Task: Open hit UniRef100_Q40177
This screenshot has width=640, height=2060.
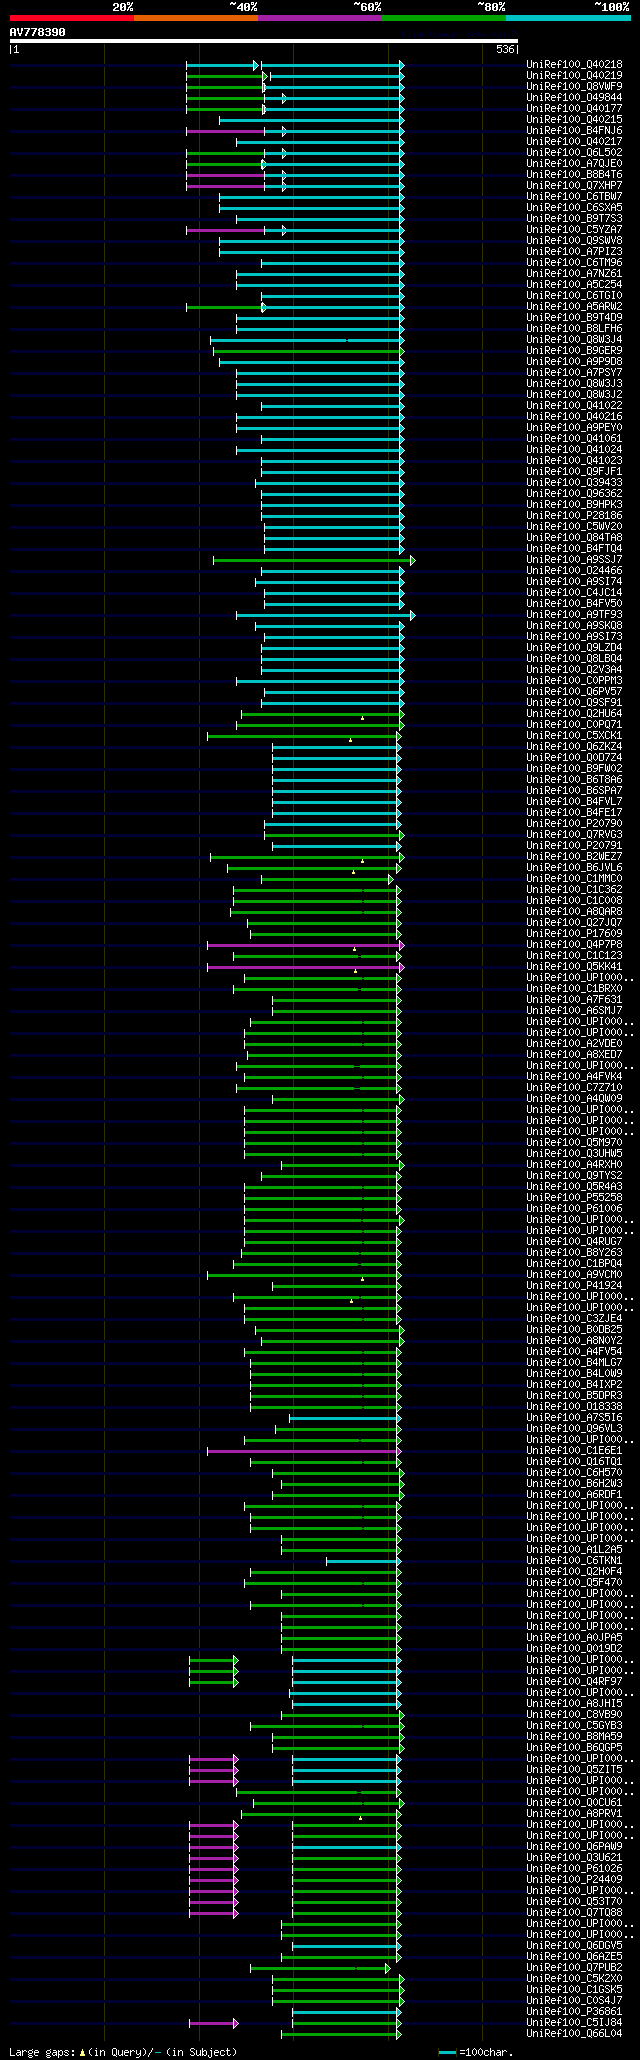Action: point(574,108)
